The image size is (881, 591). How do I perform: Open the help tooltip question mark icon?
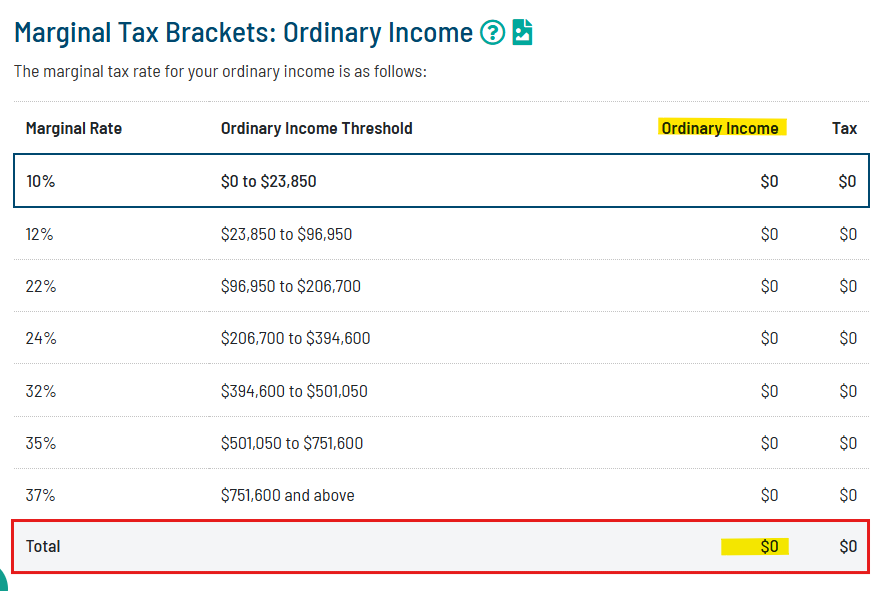click(491, 32)
